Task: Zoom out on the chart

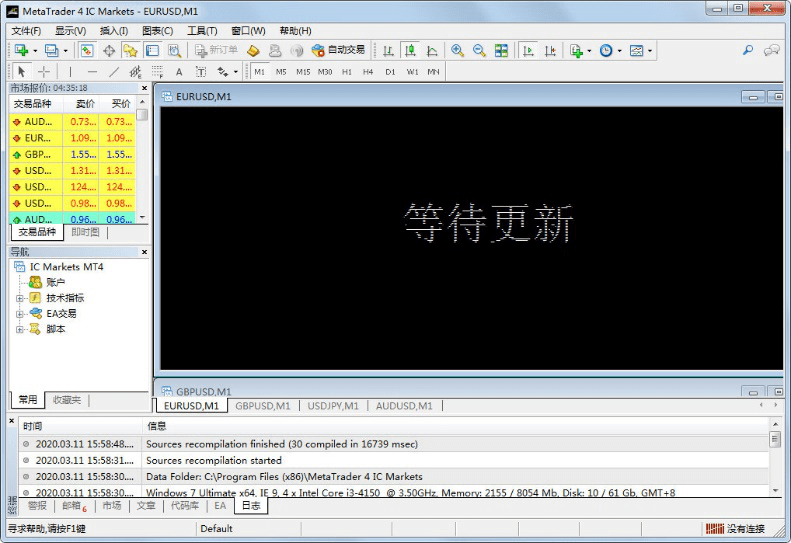Action: [479, 50]
